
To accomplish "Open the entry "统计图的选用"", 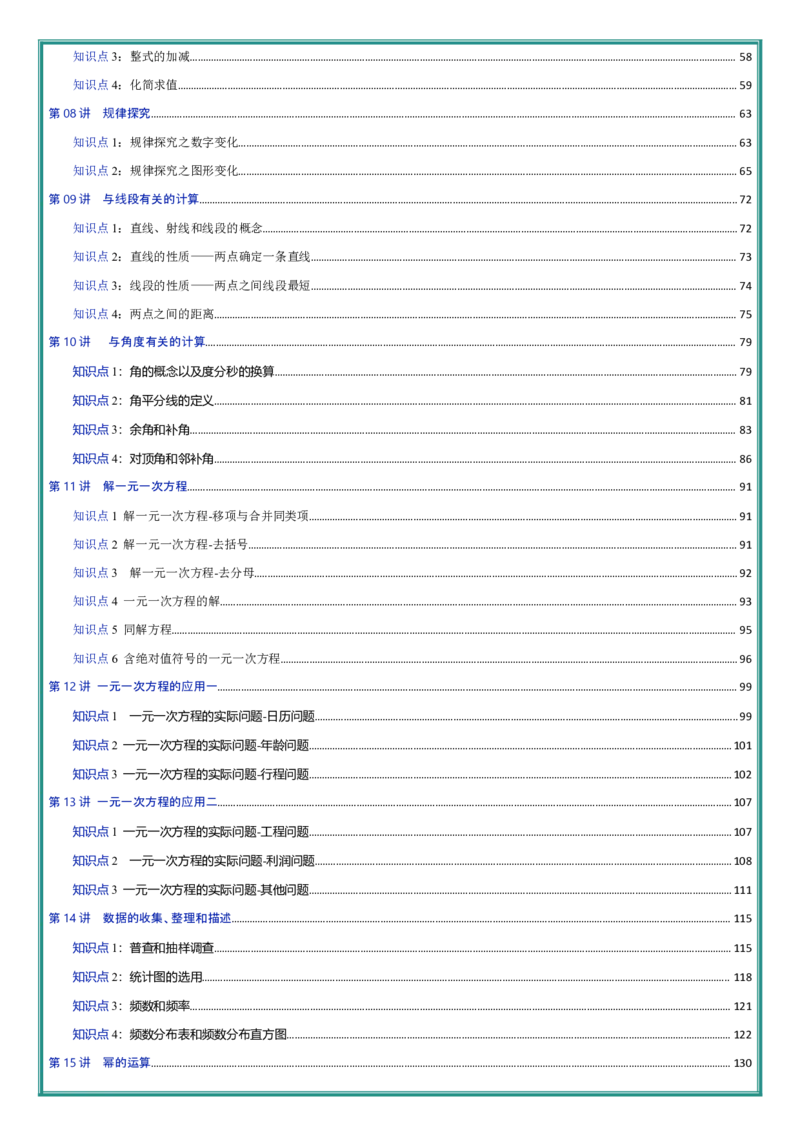I will [412, 977].
